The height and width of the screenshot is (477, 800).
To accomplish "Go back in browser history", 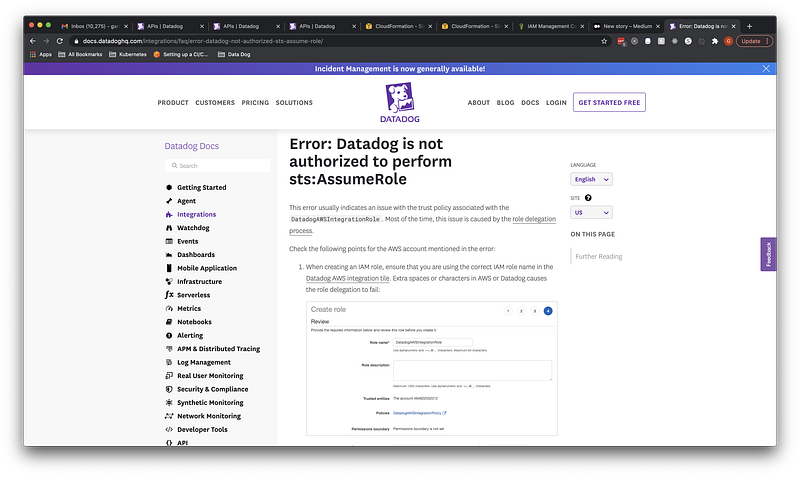I will point(33,41).
